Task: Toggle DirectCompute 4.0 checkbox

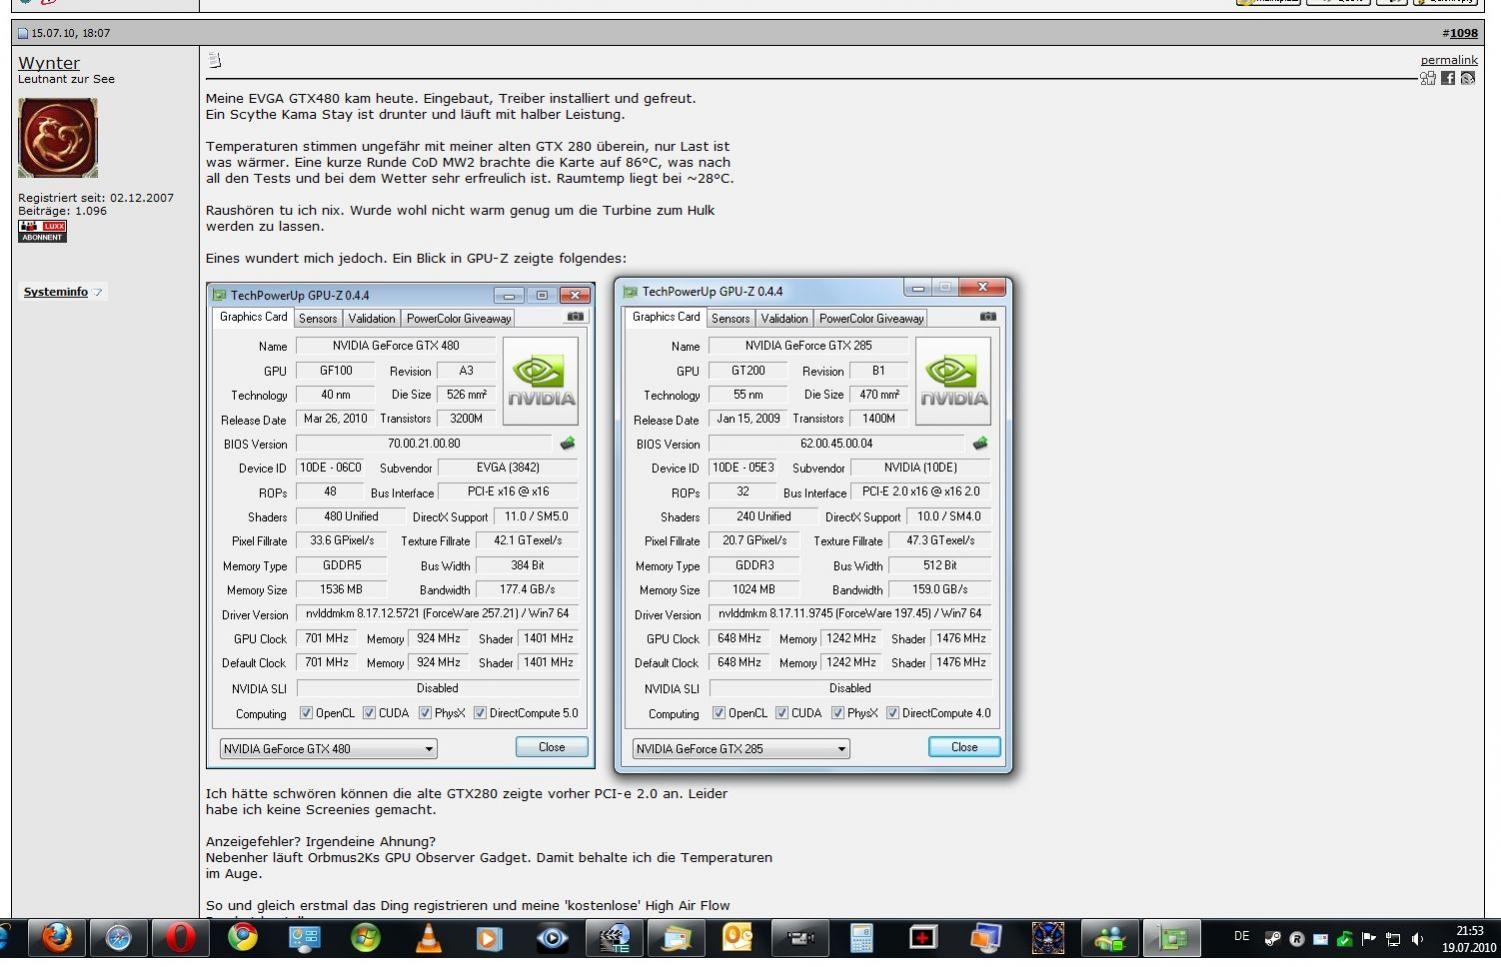Action: (893, 713)
